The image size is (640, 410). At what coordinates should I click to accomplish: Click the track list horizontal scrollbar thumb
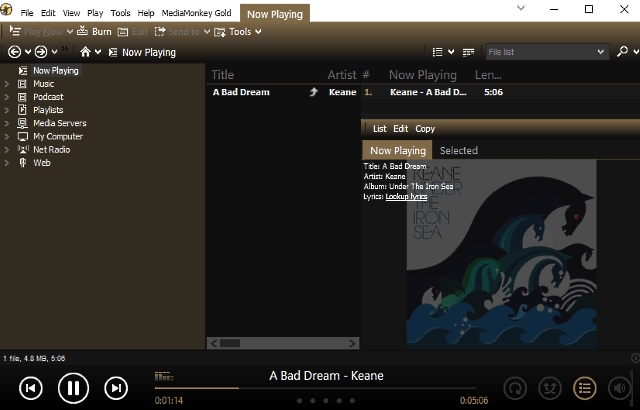tap(230, 344)
